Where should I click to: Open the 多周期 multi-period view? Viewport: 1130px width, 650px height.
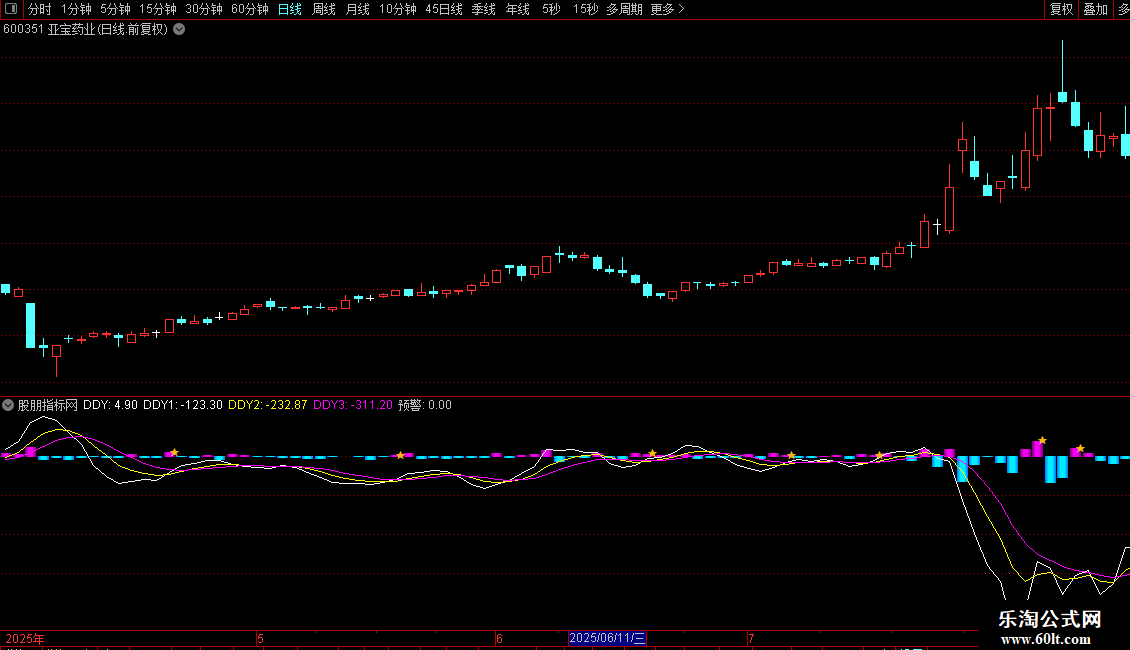pyautogui.click(x=624, y=9)
